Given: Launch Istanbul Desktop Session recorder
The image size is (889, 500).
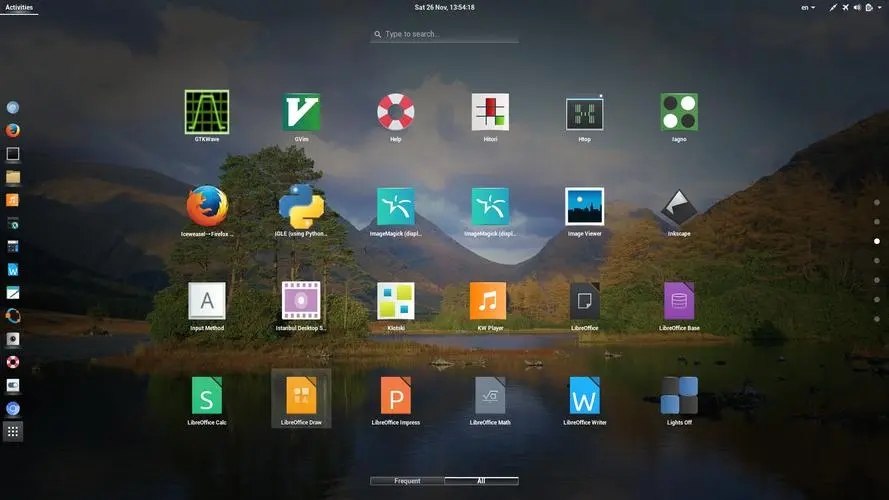Looking at the screenshot, I should coord(302,301).
